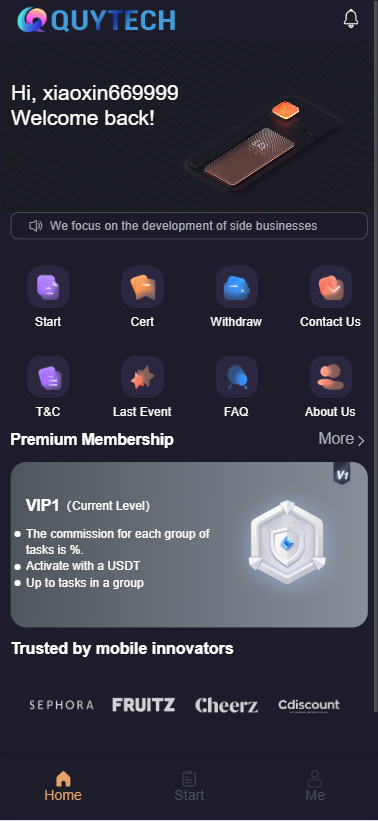The height and width of the screenshot is (821, 378).
Task: Click the silver VIP shield badge
Action: coord(287,542)
